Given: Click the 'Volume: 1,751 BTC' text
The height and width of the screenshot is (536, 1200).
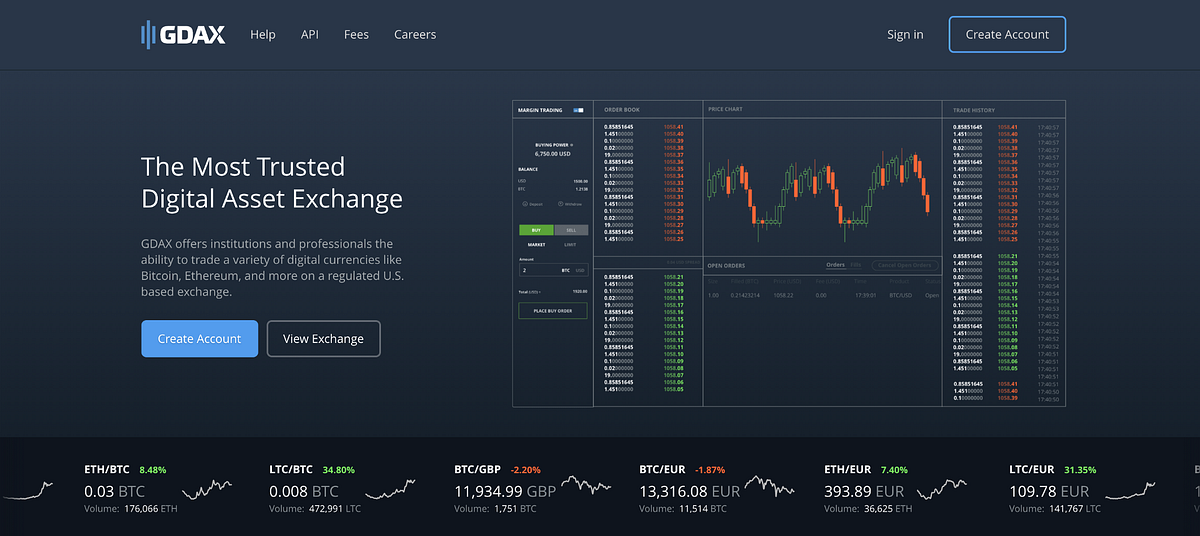Looking at the screenshot, I should [495, 509].
